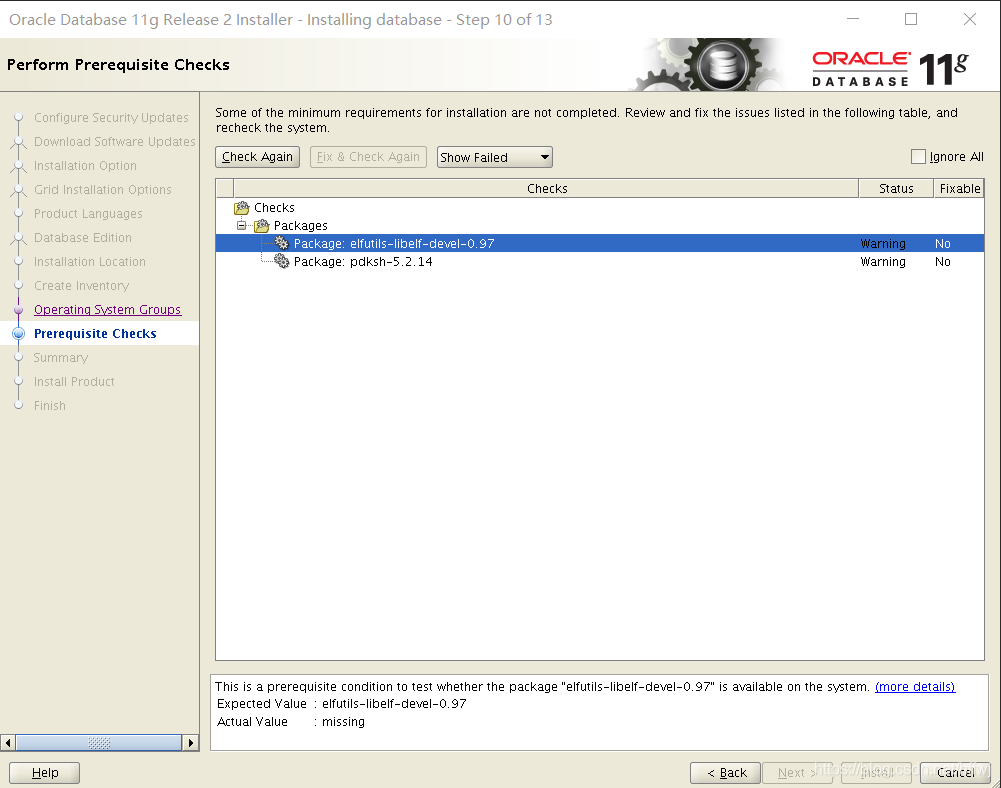The height and width of the screenshot is (788, 1001).
Task: Click the Grid Installation Options step
Action: coord(103,190)
